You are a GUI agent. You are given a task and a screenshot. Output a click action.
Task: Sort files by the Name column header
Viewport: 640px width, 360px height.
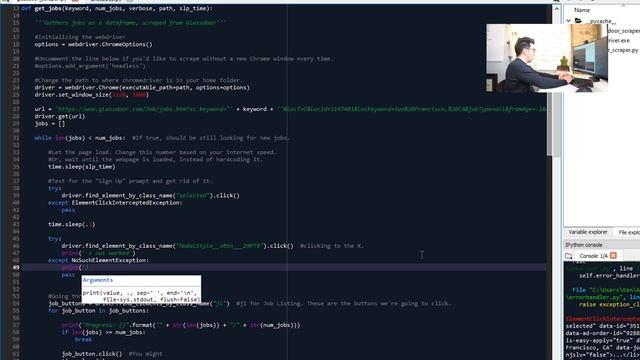(x=582, y=10)
